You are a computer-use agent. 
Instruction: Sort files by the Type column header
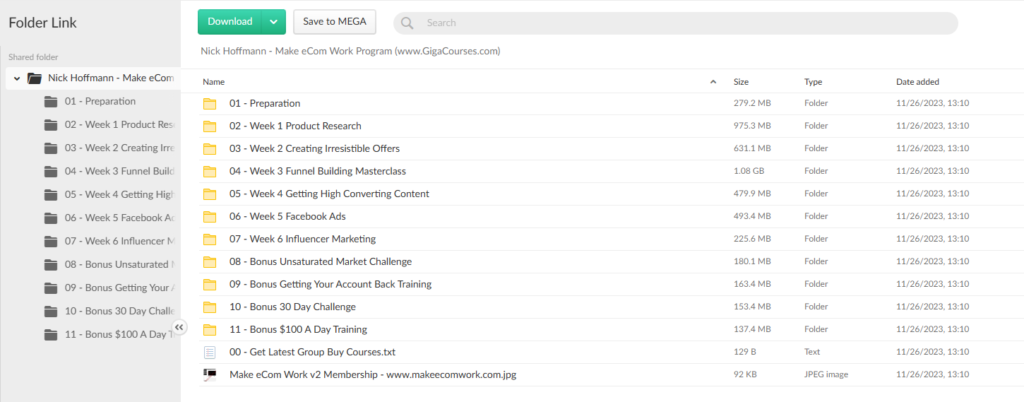point(813,82)
